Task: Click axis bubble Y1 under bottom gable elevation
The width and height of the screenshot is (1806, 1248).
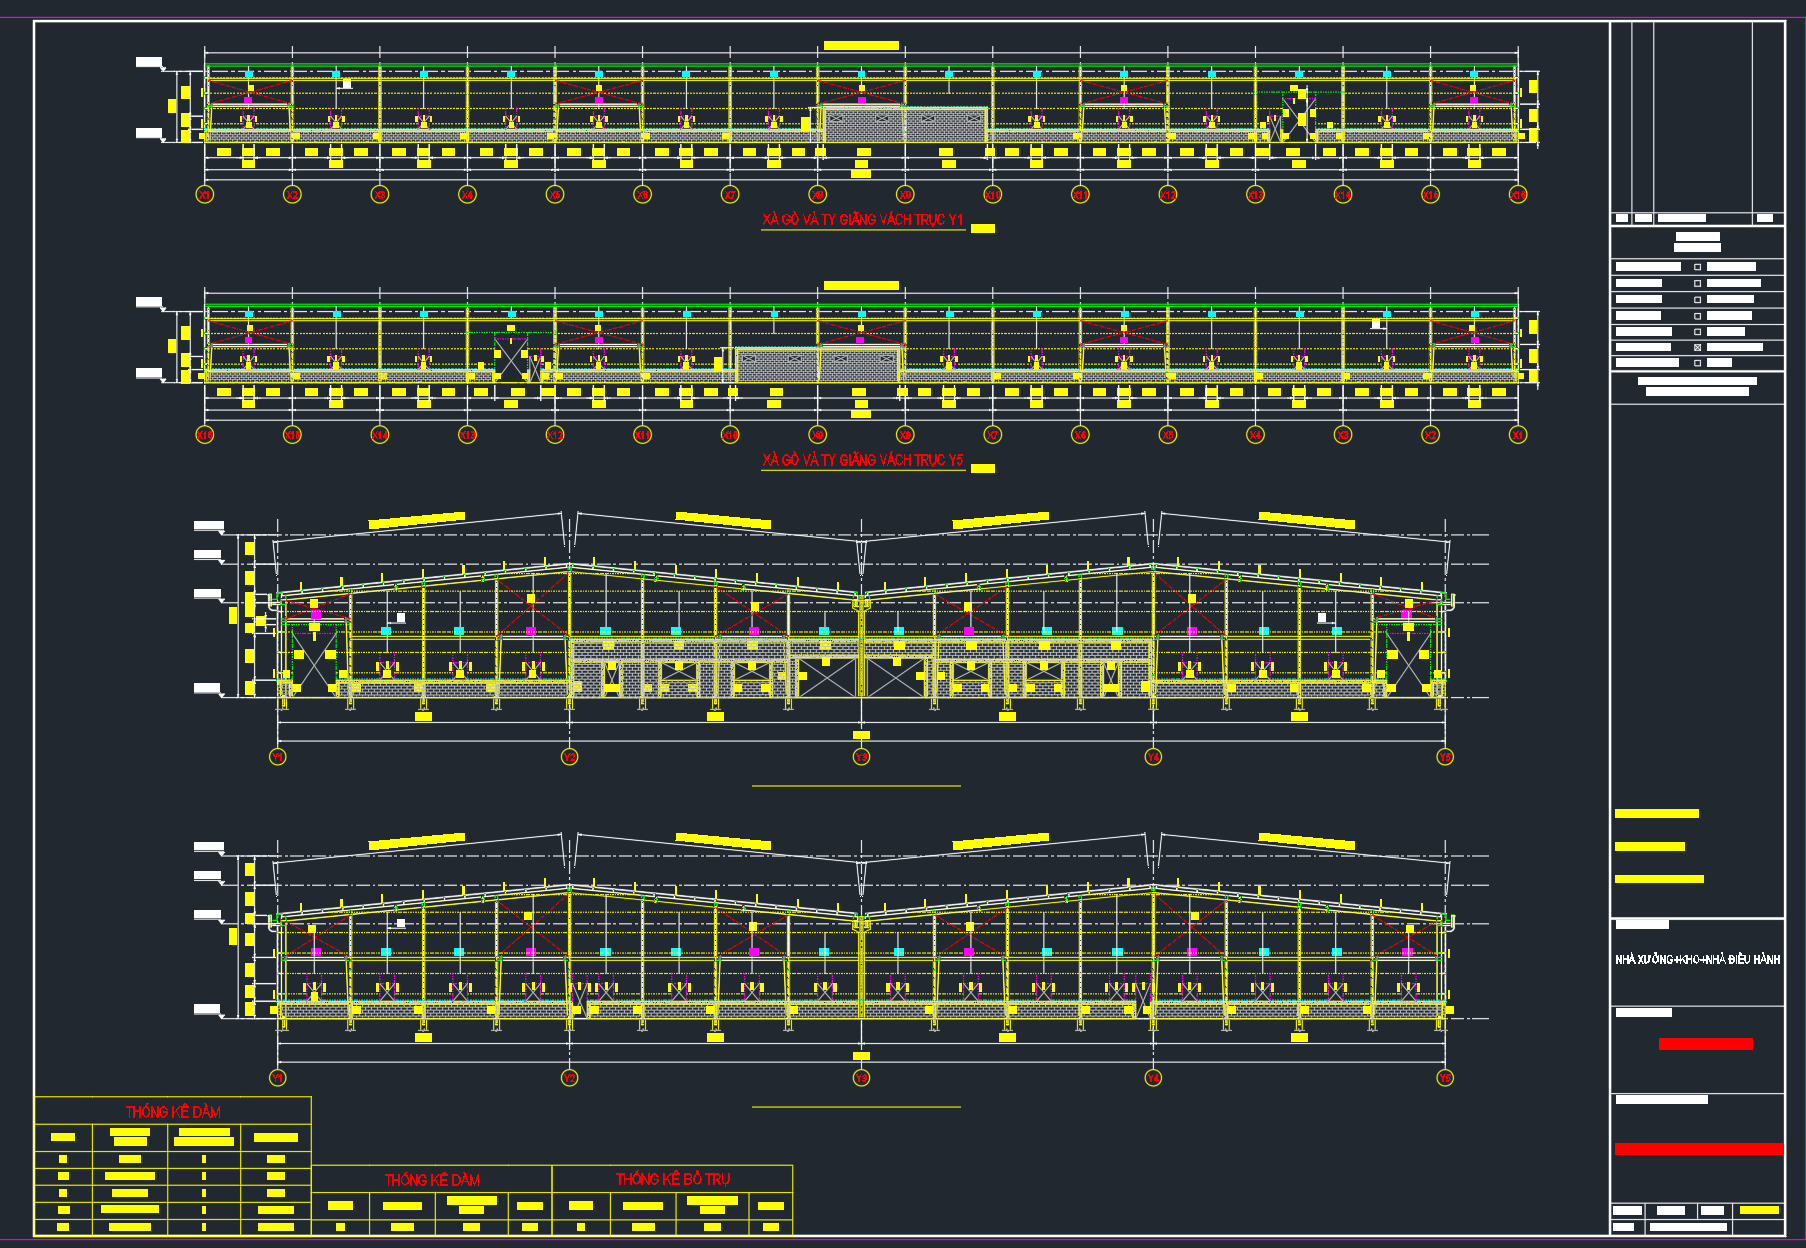Action: coord(278,1078)
